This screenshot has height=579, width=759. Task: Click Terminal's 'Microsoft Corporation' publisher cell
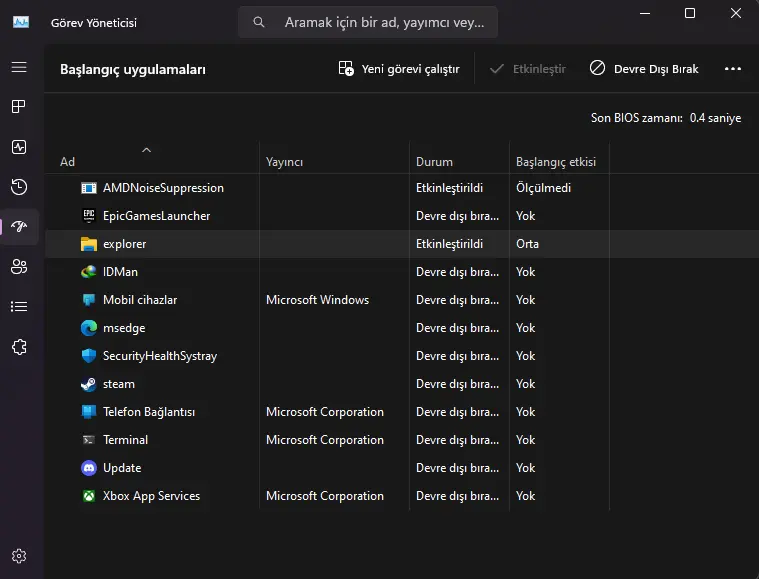[x=324, y=440]
